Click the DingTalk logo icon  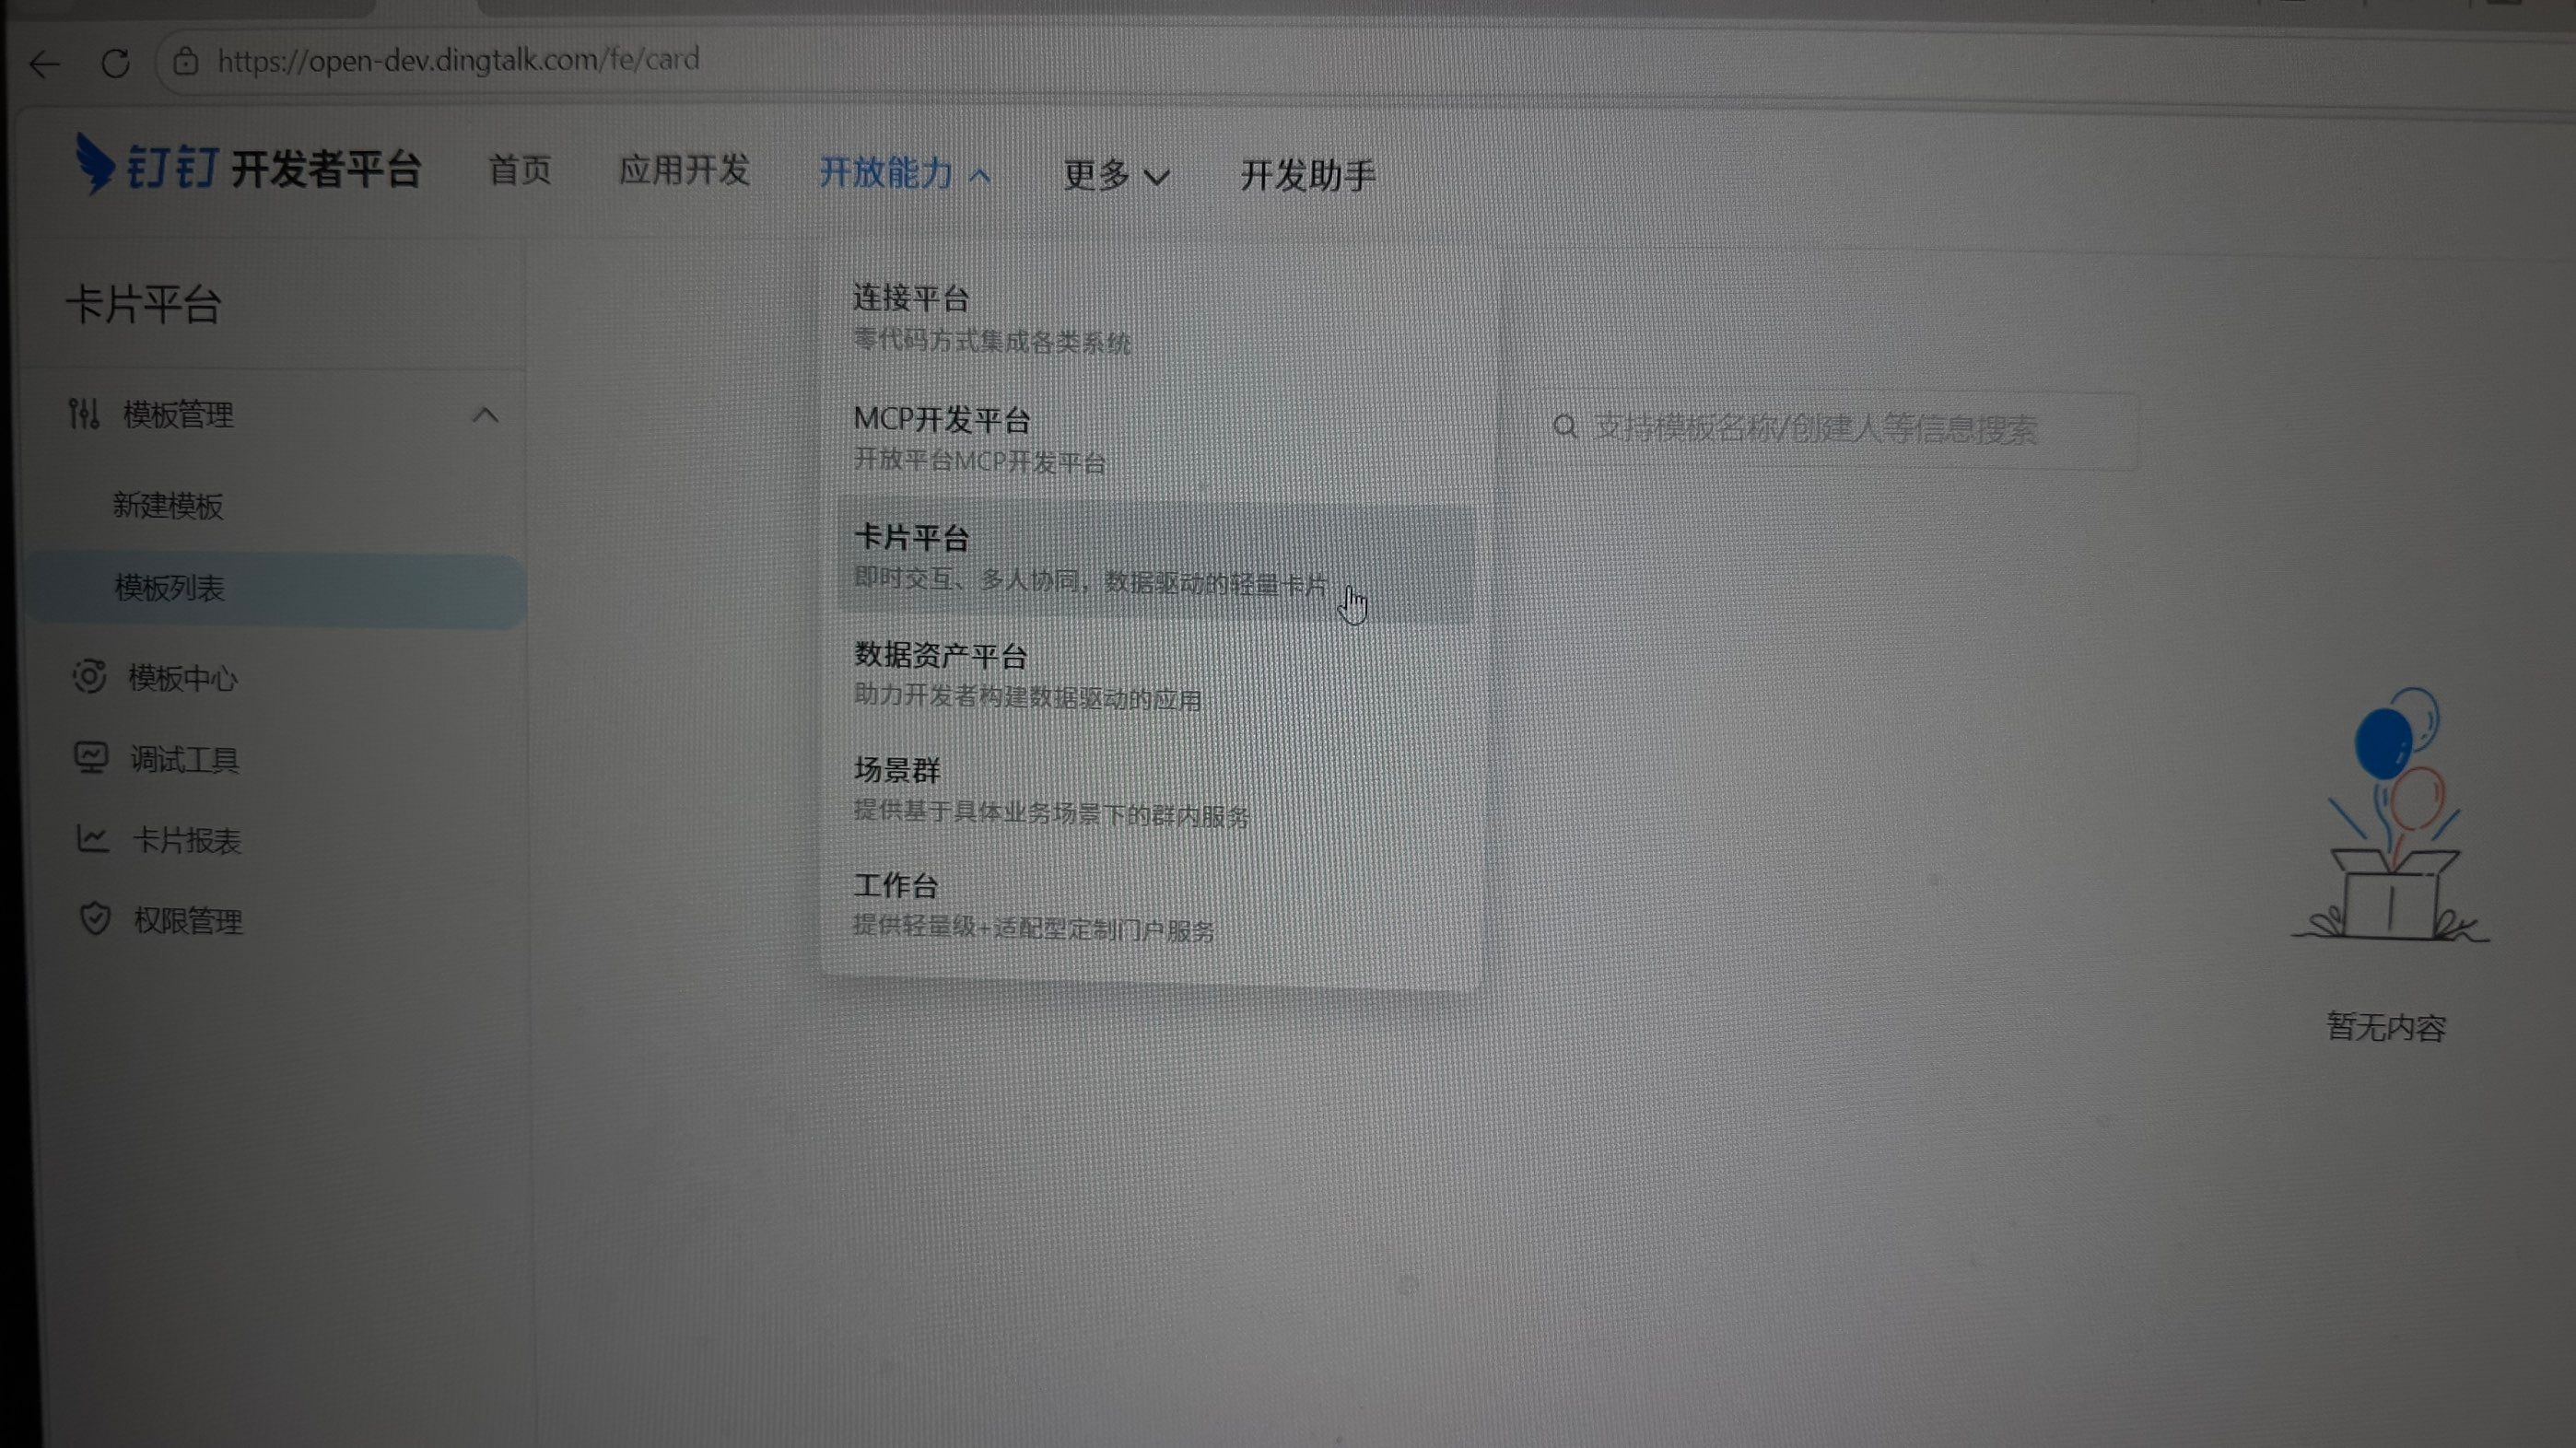point(96,163)
